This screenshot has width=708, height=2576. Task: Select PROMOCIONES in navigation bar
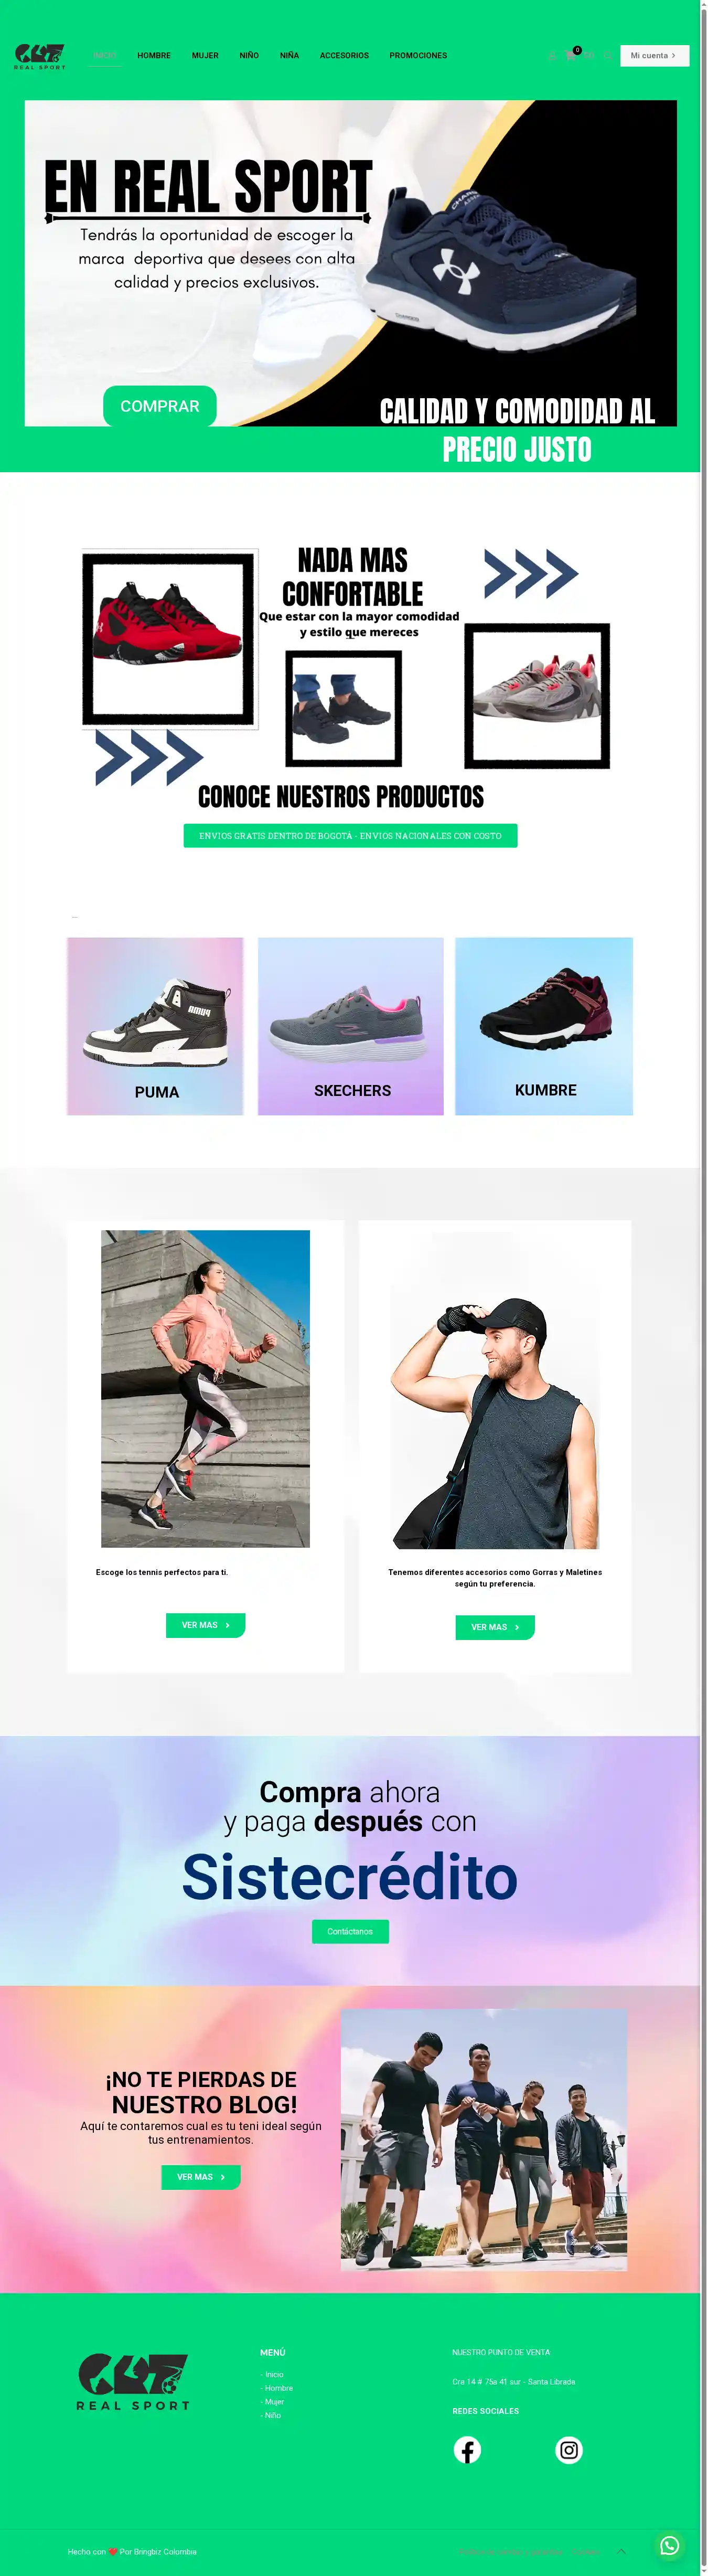coord(418,56)
